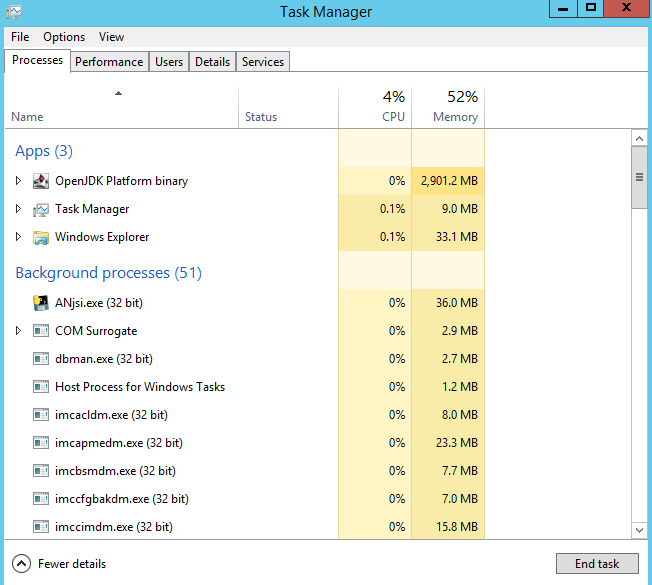This screenshot has width=652, height=585.
Task: Click the imcapmedm.exe process icon
Action: 41,443
